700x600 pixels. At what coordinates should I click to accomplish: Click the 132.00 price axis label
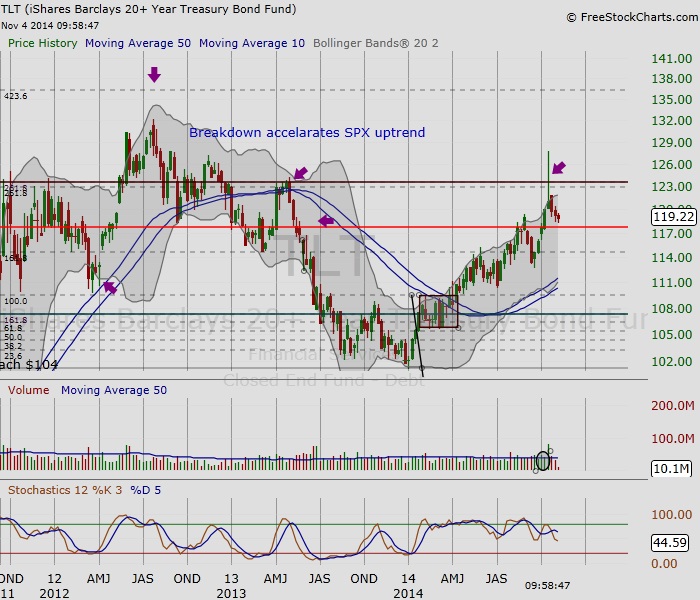pos(672,121)
